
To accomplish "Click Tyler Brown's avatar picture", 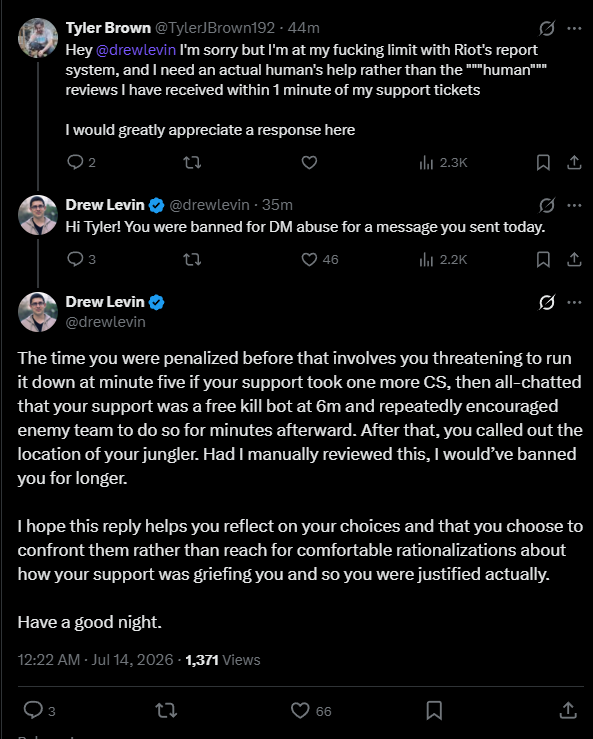I will pyautogui.click(x=38, y=38).
